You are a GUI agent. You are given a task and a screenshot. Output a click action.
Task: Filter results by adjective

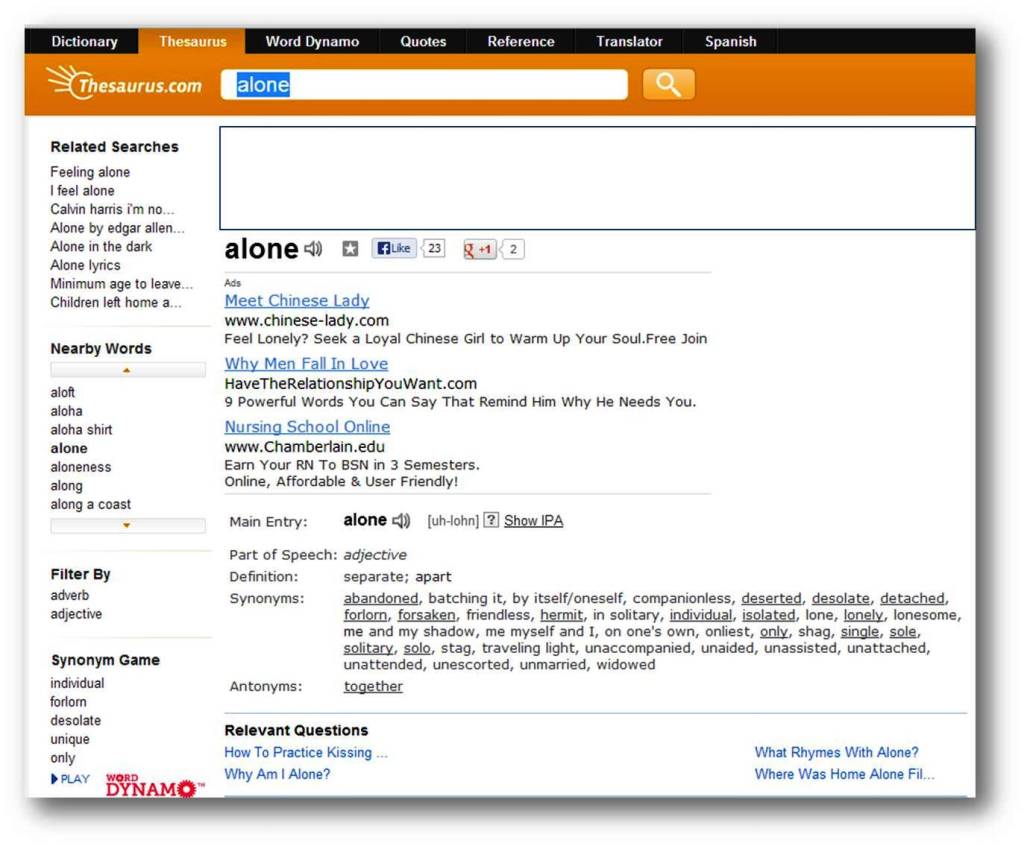click(76, 614)
